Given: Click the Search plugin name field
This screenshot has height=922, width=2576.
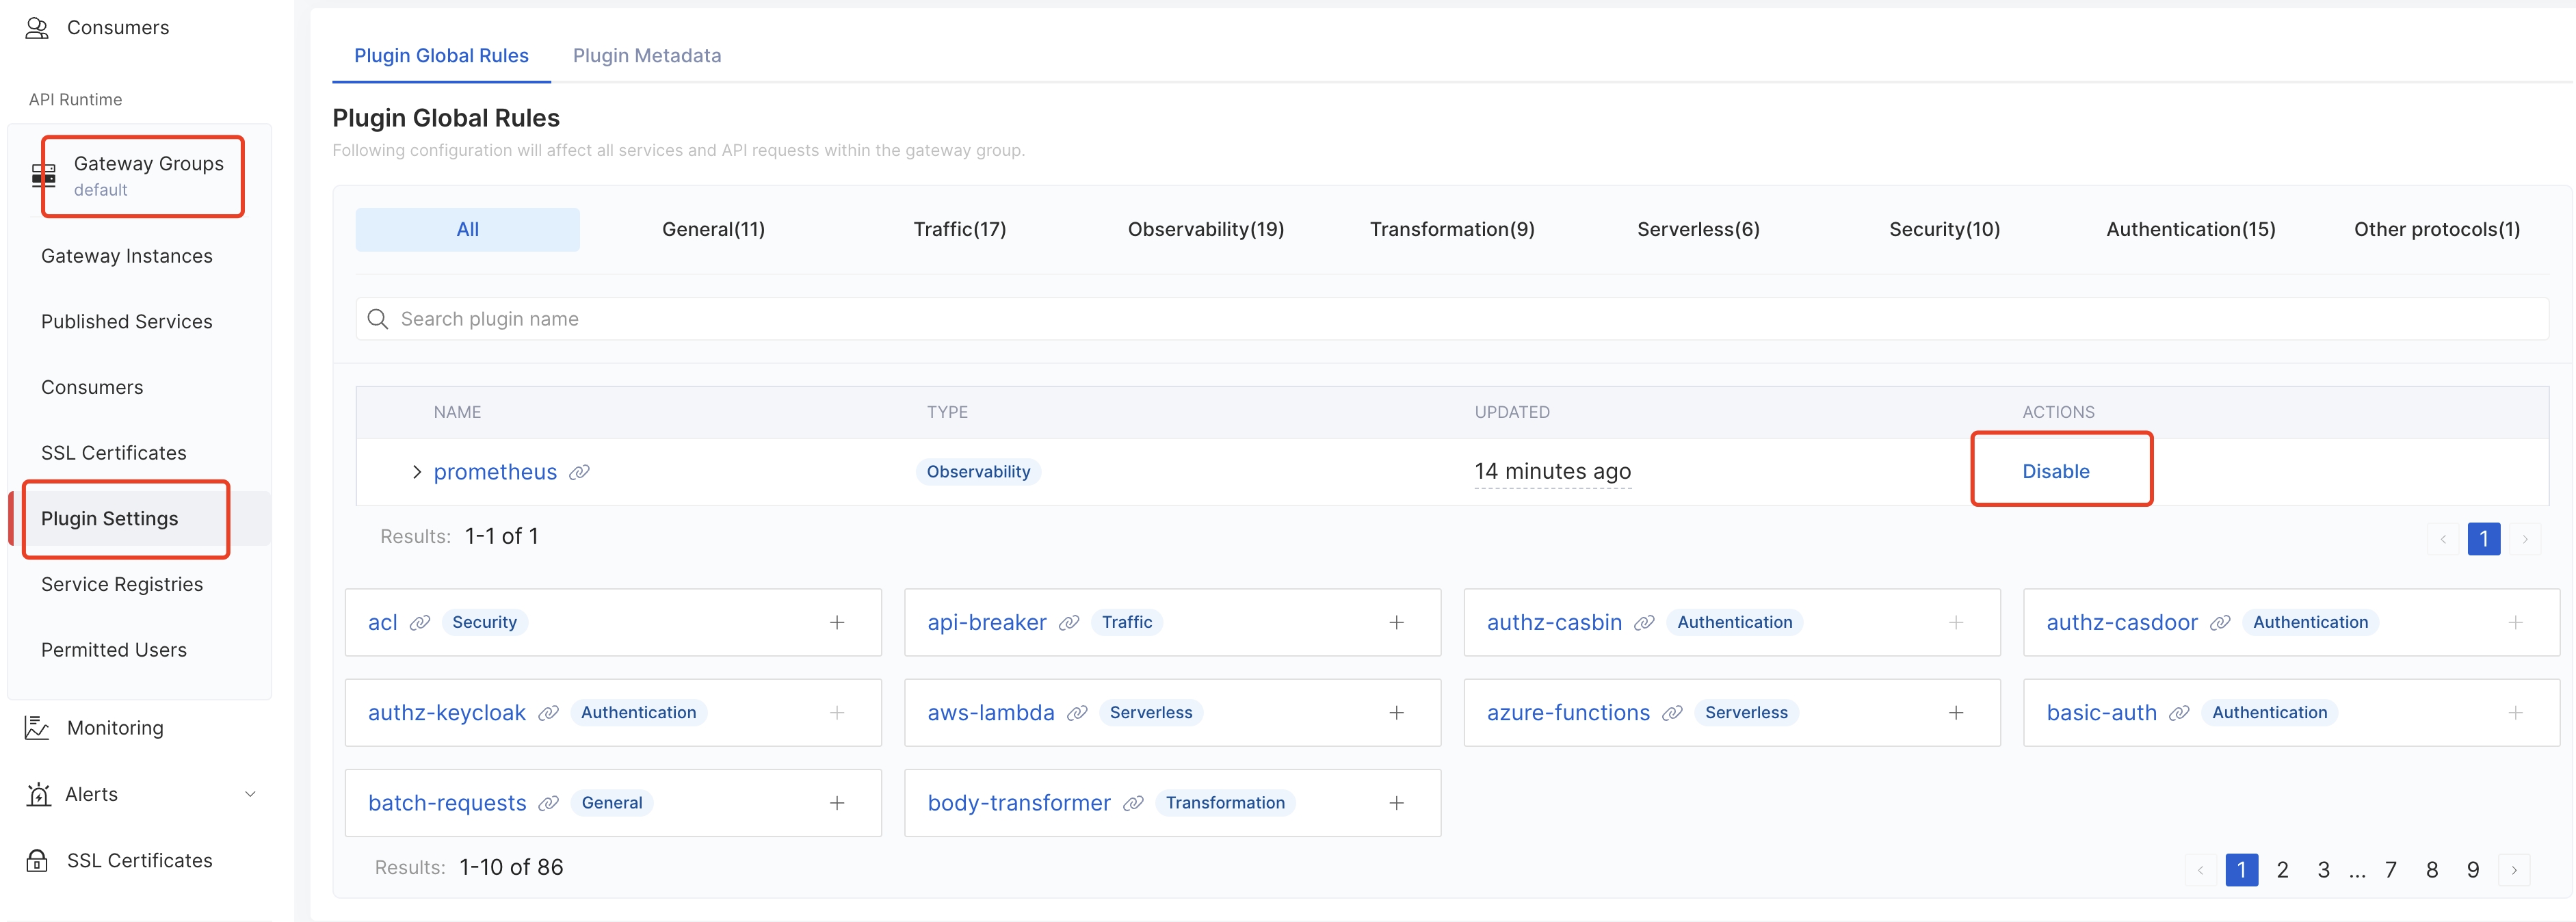Looking at the screenshot, I should (x=1450, y=319).
